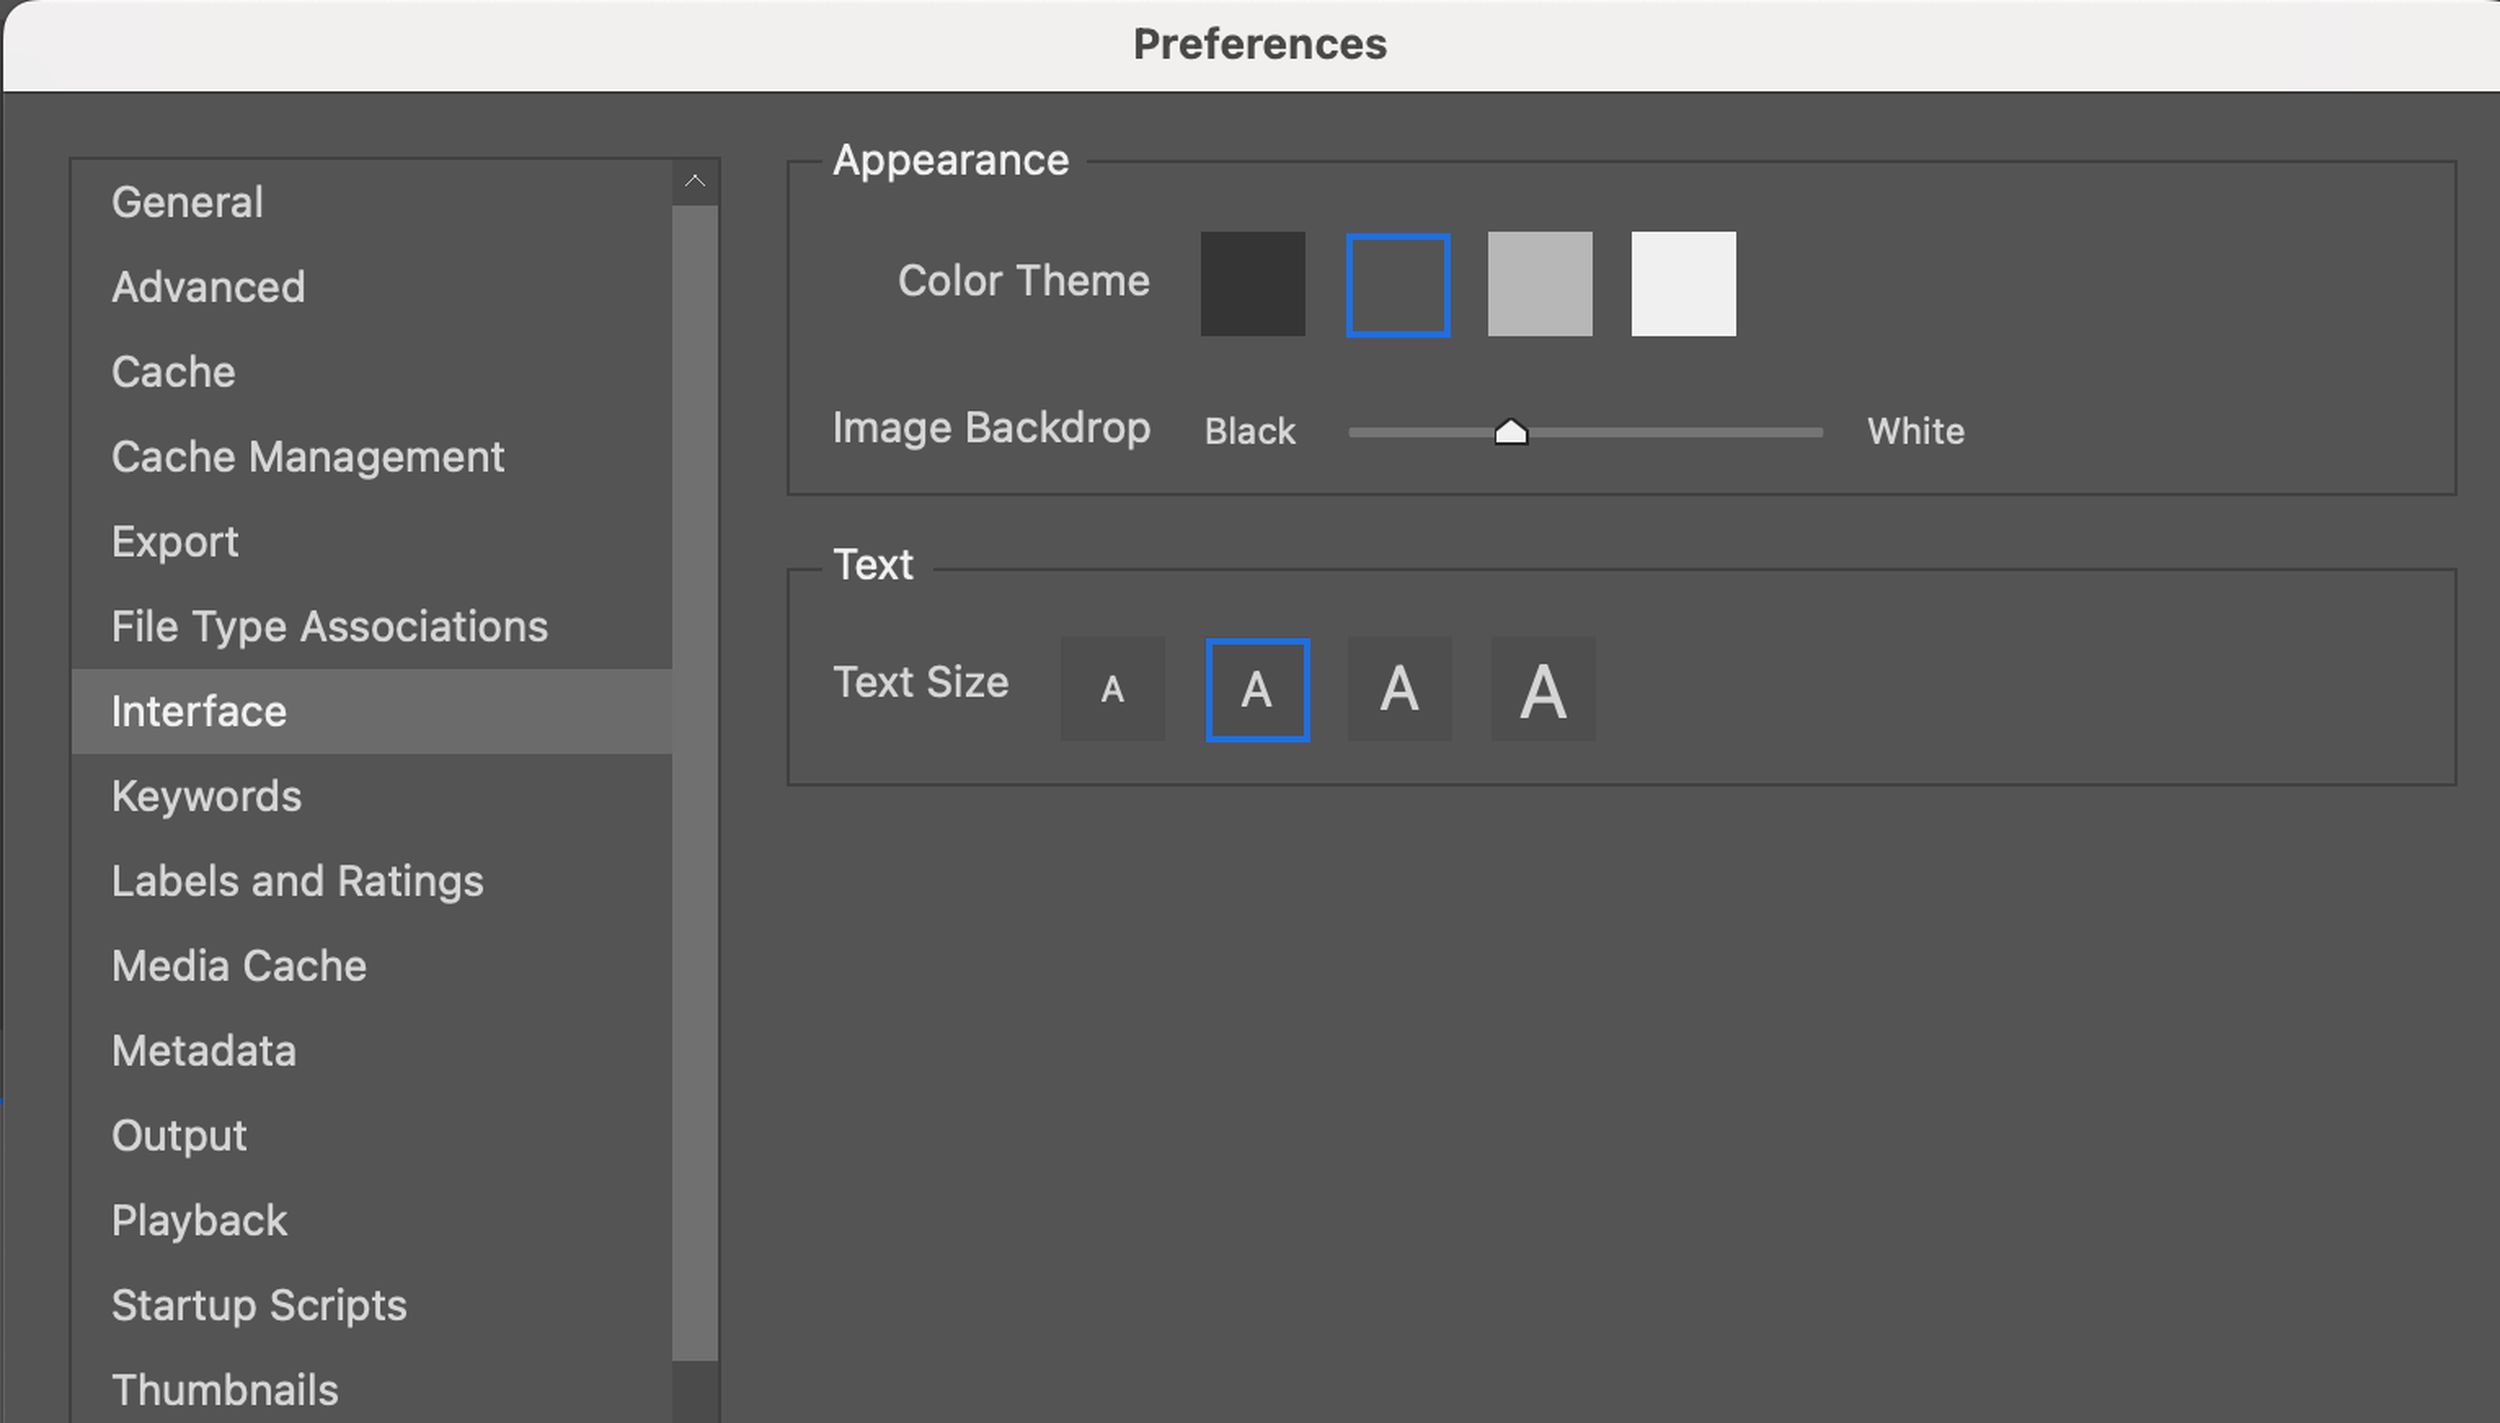Select the Cache Management category
Viewport: 2500px width, 1423px height.
(x=307, y=457)
